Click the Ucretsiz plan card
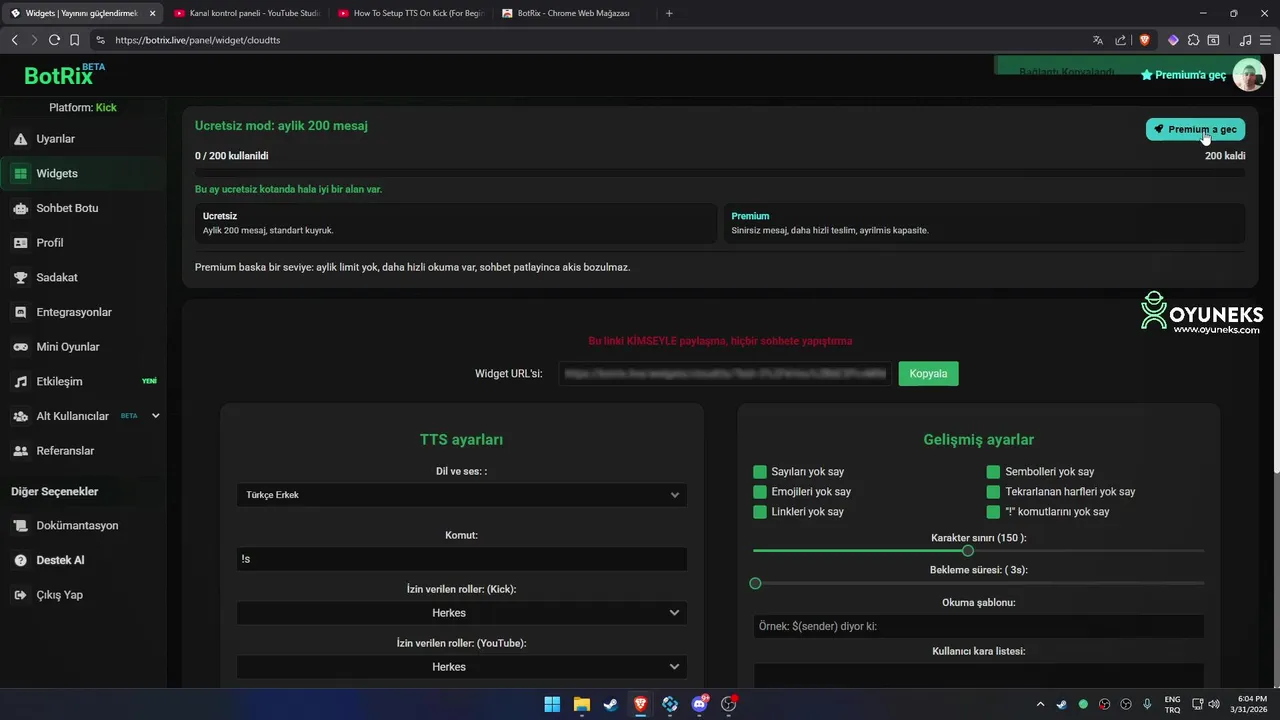This screenshot has width=1280, height=720. (x=456, y=223)
